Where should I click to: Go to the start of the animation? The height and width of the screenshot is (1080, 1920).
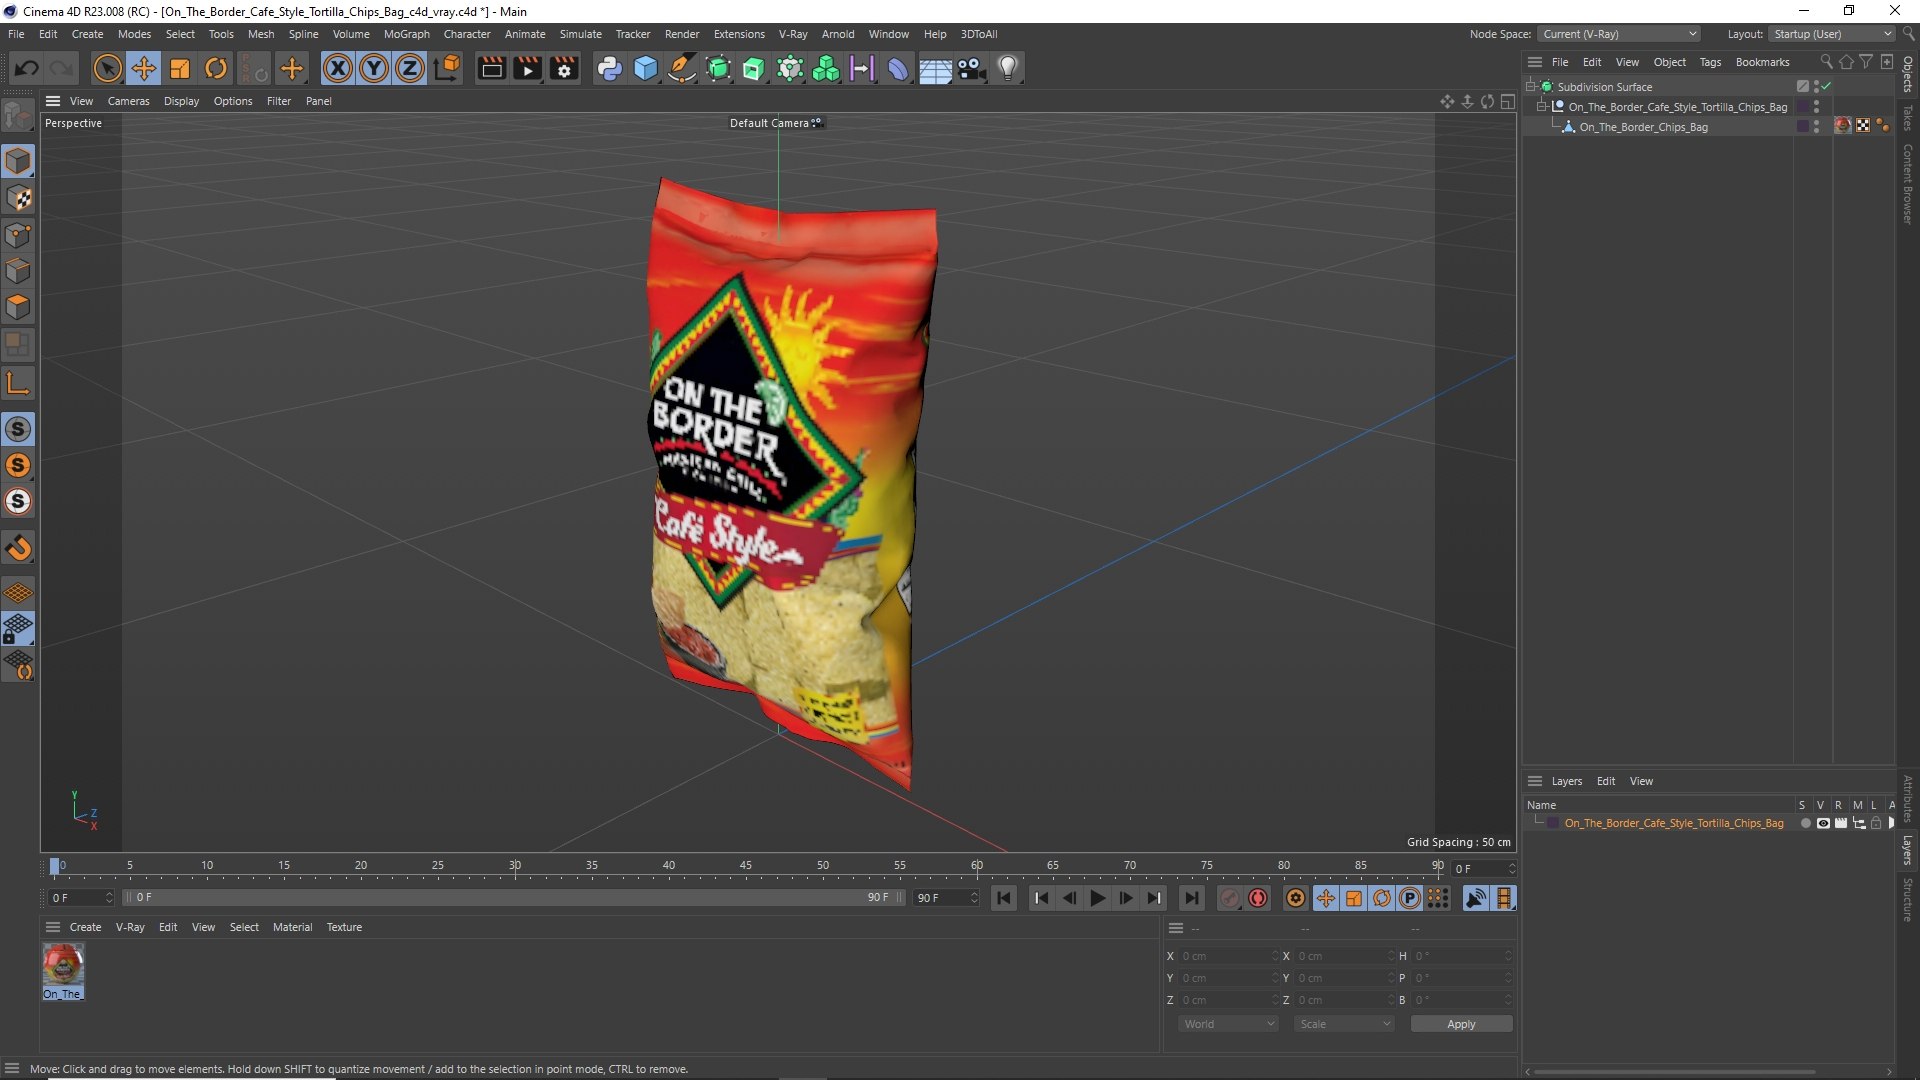click(x=1004, y=898)
